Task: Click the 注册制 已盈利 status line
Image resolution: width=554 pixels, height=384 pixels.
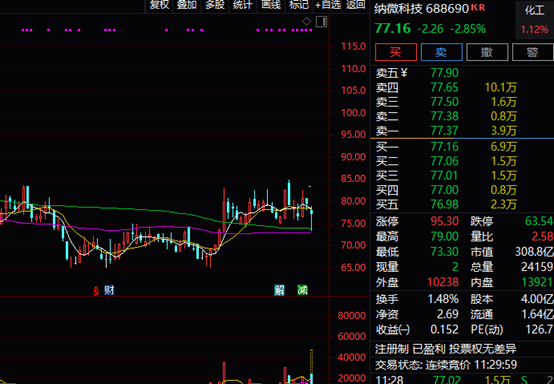Action: click(445, 349)
